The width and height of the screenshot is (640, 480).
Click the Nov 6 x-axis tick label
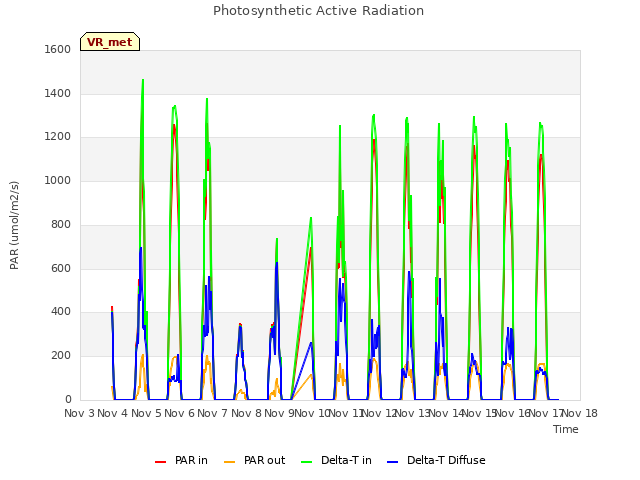(179, 413)
